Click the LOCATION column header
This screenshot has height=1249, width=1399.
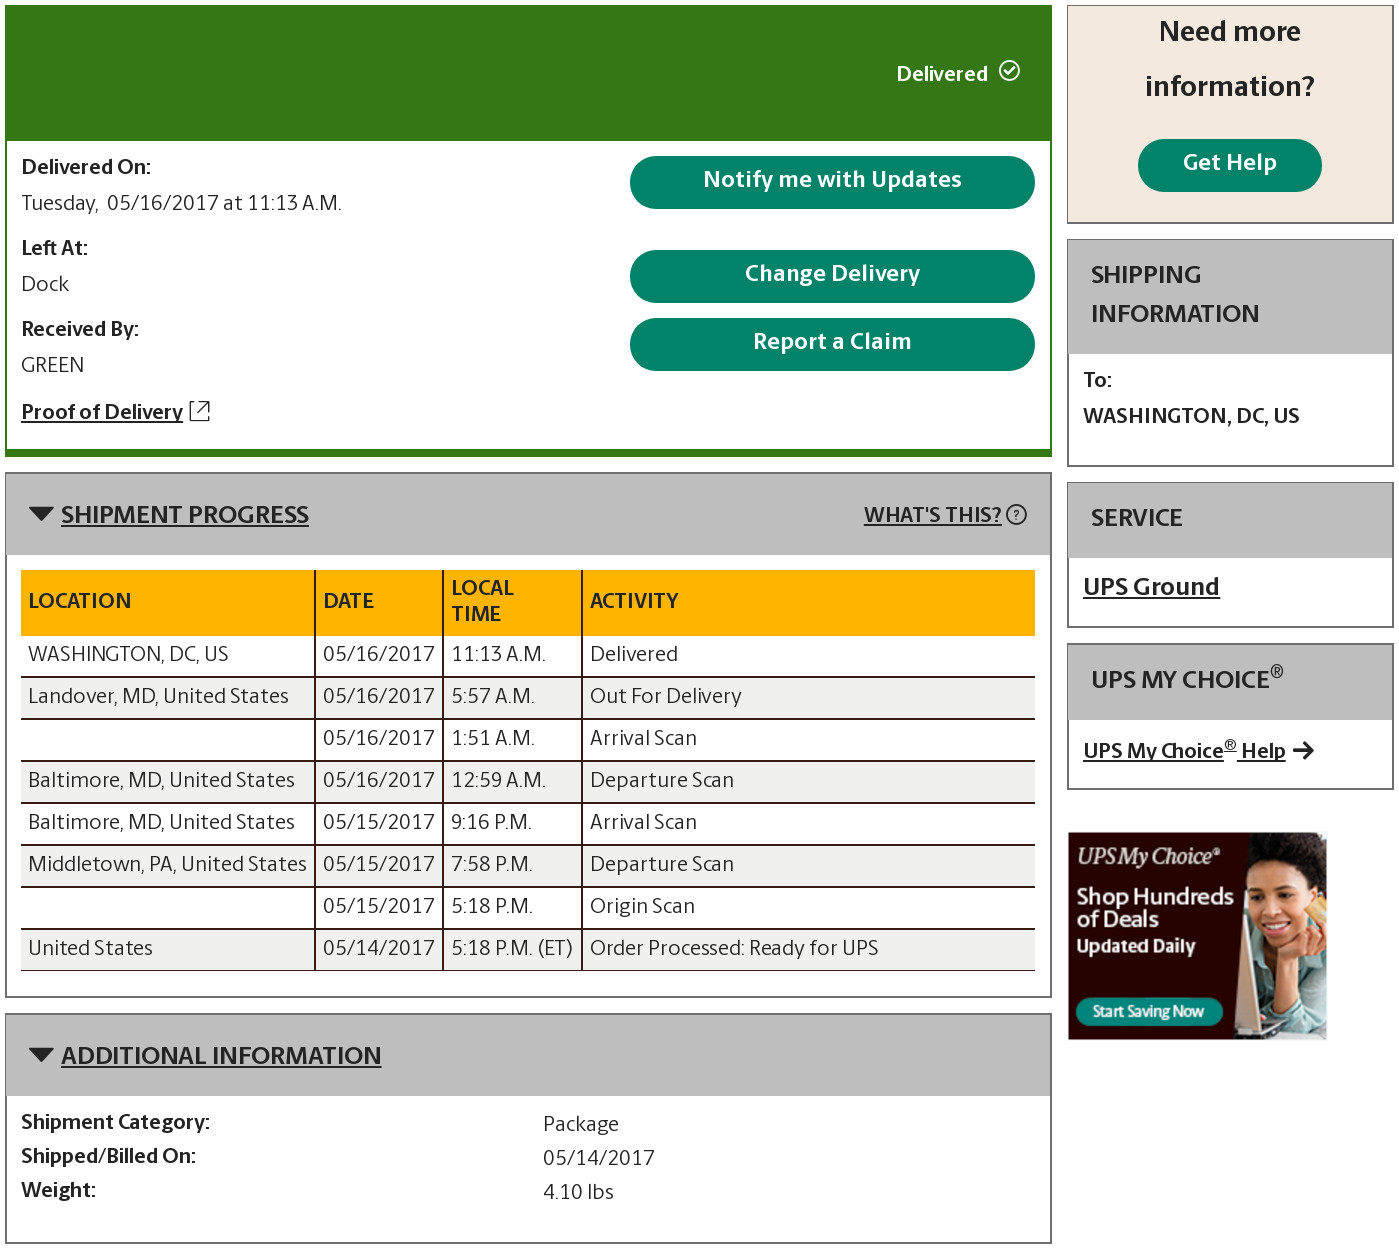click(x=167, y=603)
